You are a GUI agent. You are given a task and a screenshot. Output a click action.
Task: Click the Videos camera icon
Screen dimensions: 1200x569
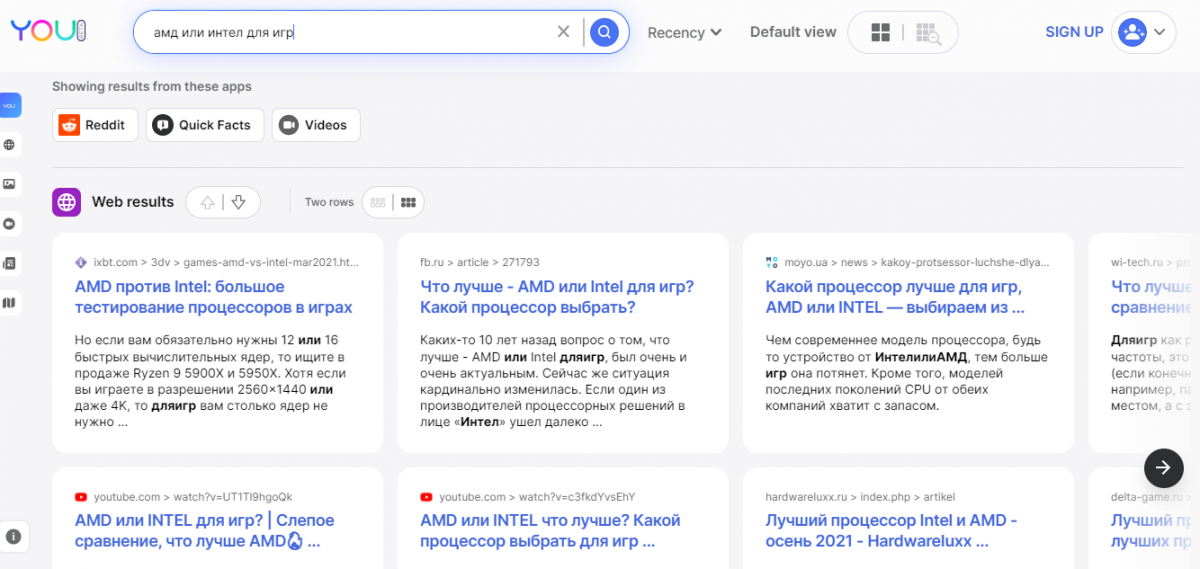click(x=288, y=125)
